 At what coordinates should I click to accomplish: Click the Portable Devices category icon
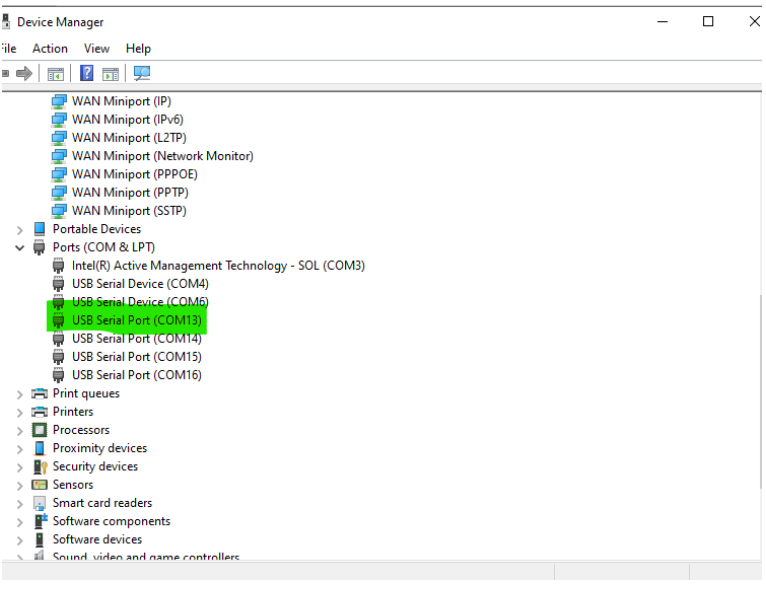point(40,229)
